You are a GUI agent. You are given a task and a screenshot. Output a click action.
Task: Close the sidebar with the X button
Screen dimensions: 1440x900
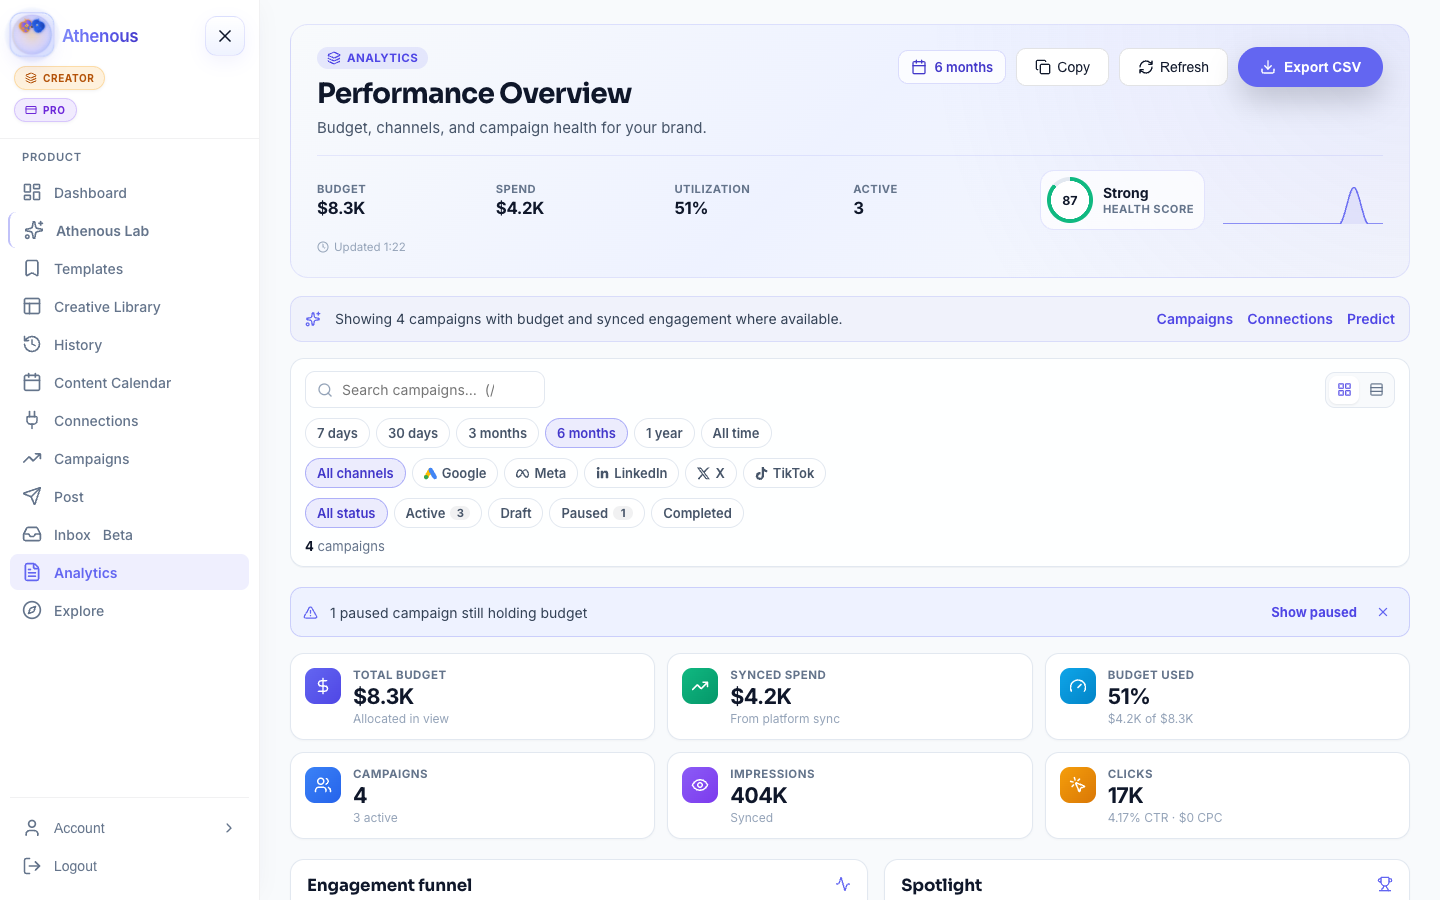225,36
